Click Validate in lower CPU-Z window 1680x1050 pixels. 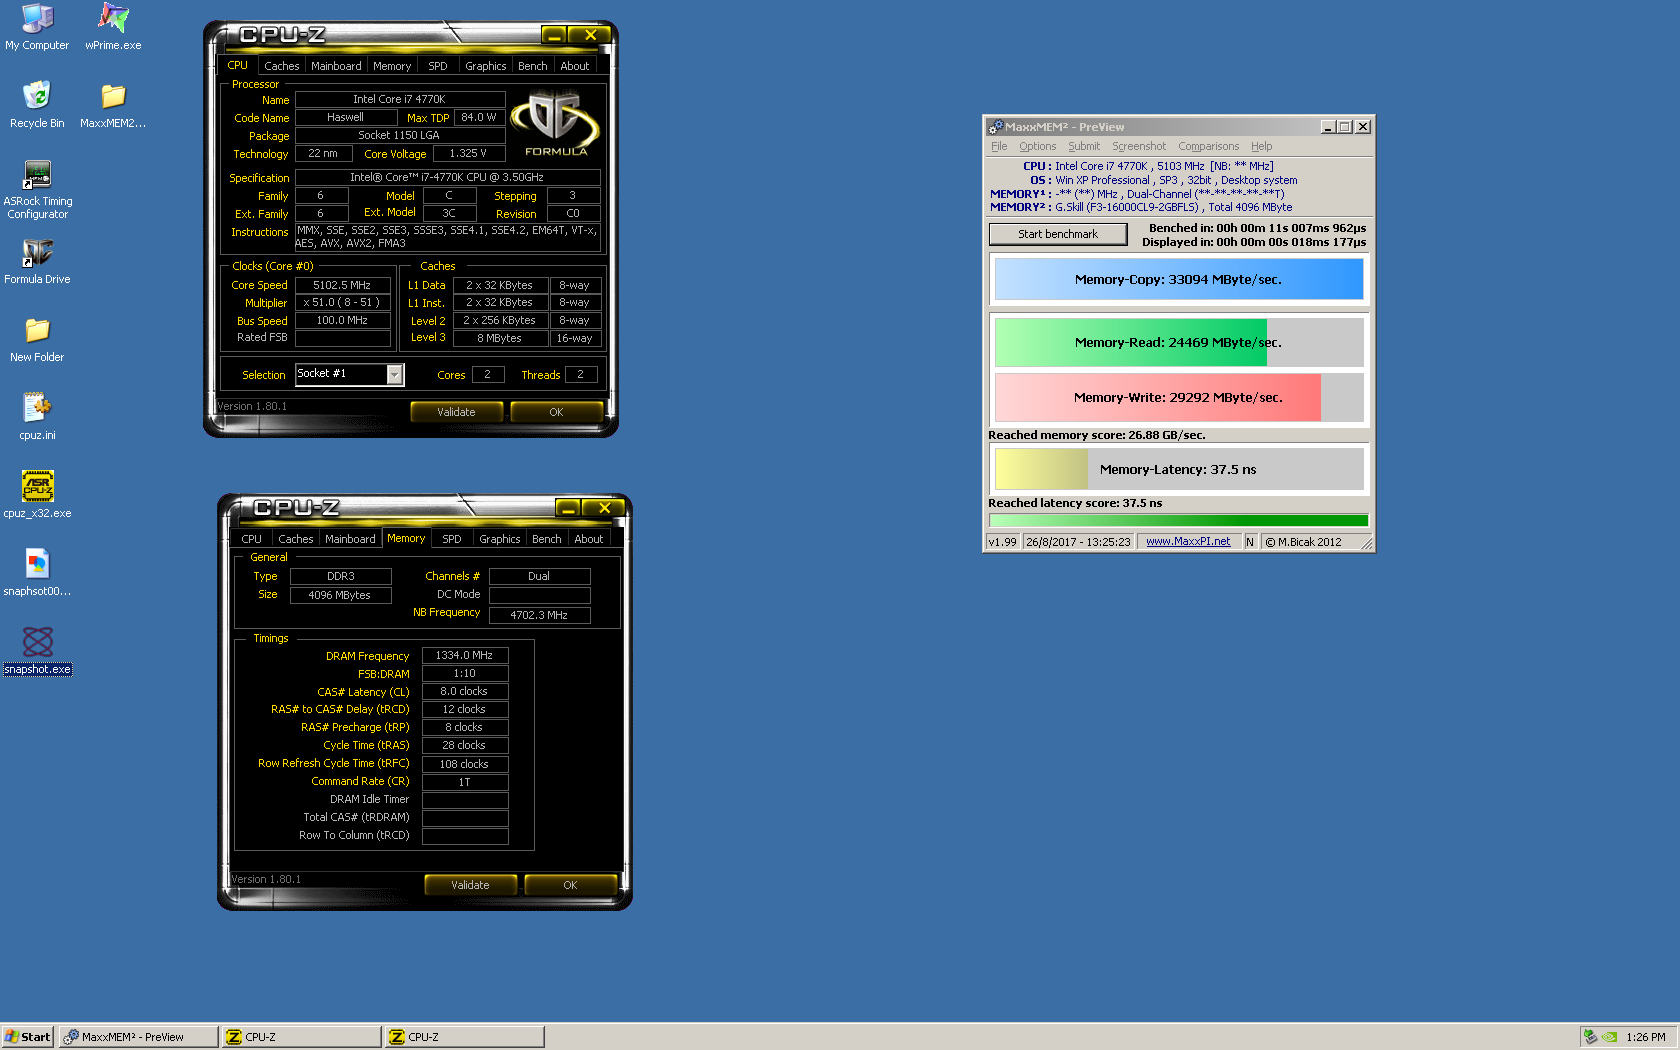pyautogui.click(x=470, y=885)
